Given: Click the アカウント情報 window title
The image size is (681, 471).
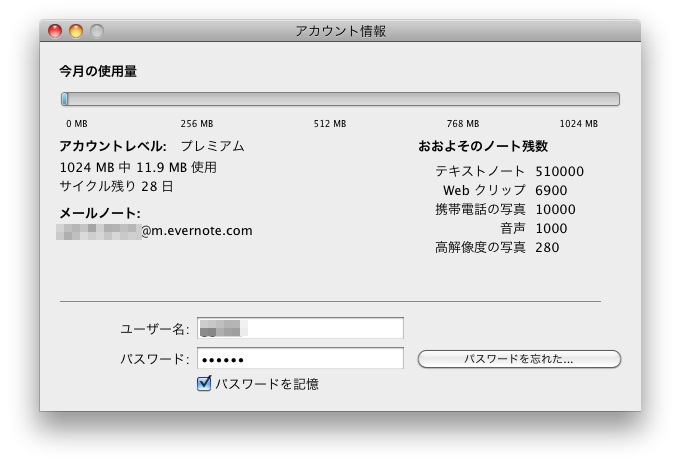Looking at the screenshot, I should pos(340,31).
